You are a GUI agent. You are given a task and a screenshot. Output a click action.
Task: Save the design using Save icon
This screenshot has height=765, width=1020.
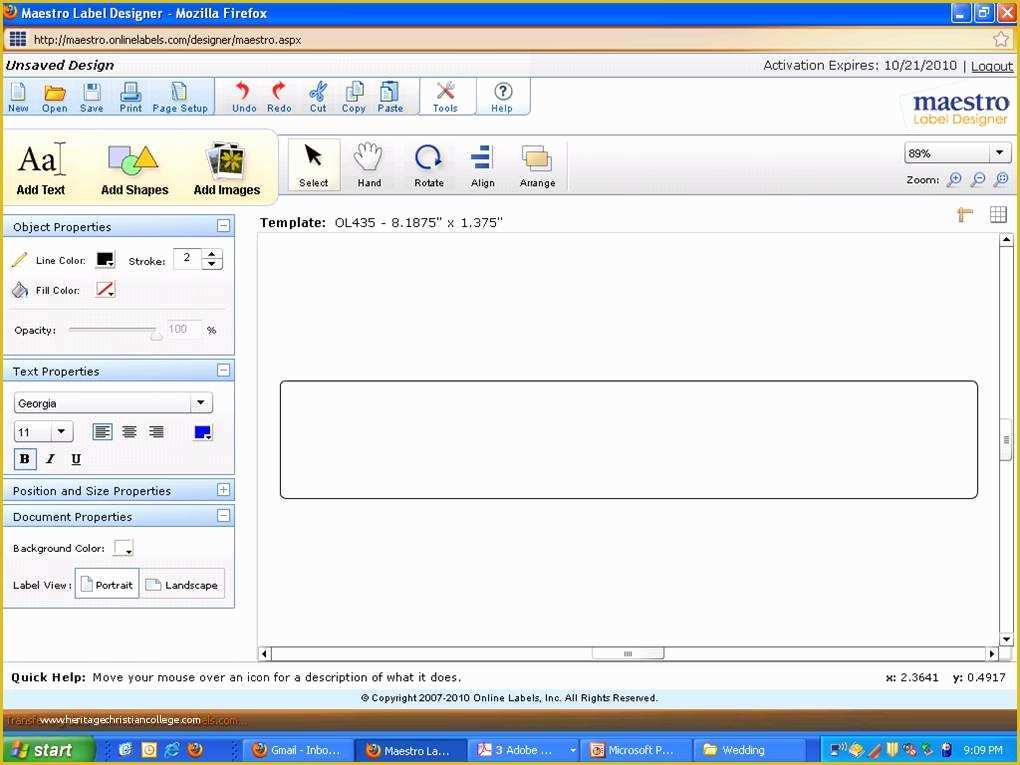pyautogui.click(x=92, y=97)
